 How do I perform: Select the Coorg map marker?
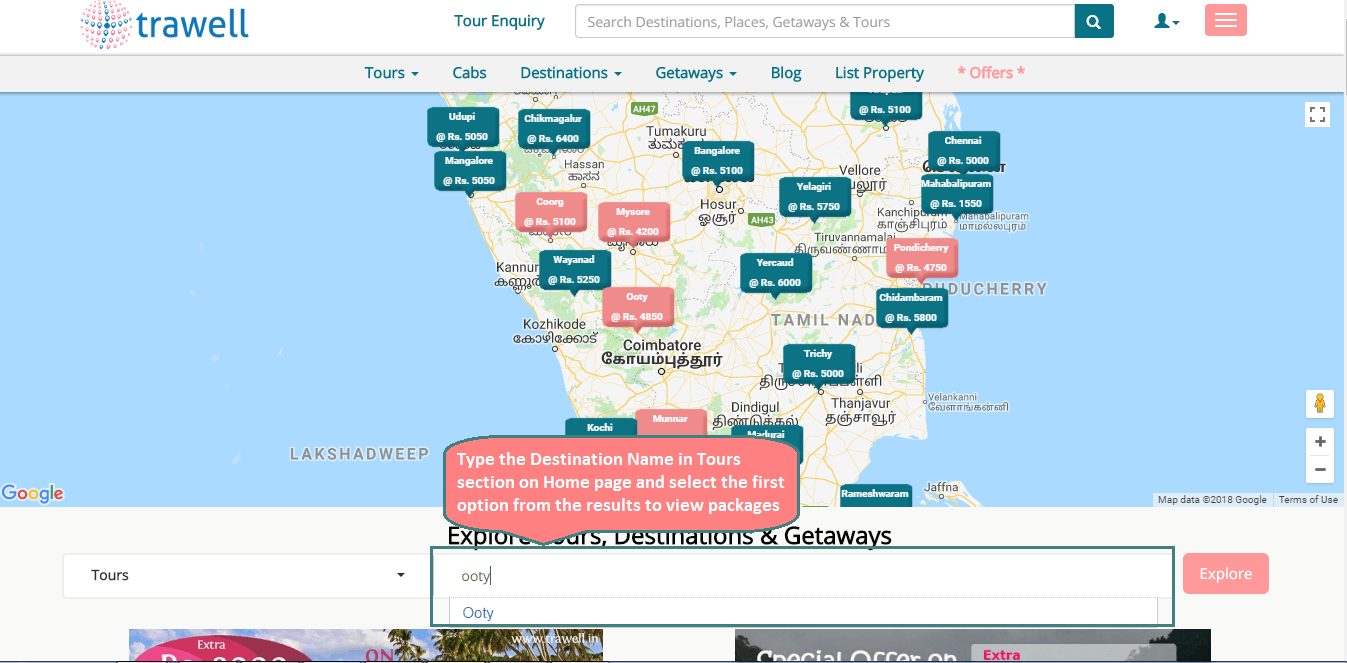[550, 212]
